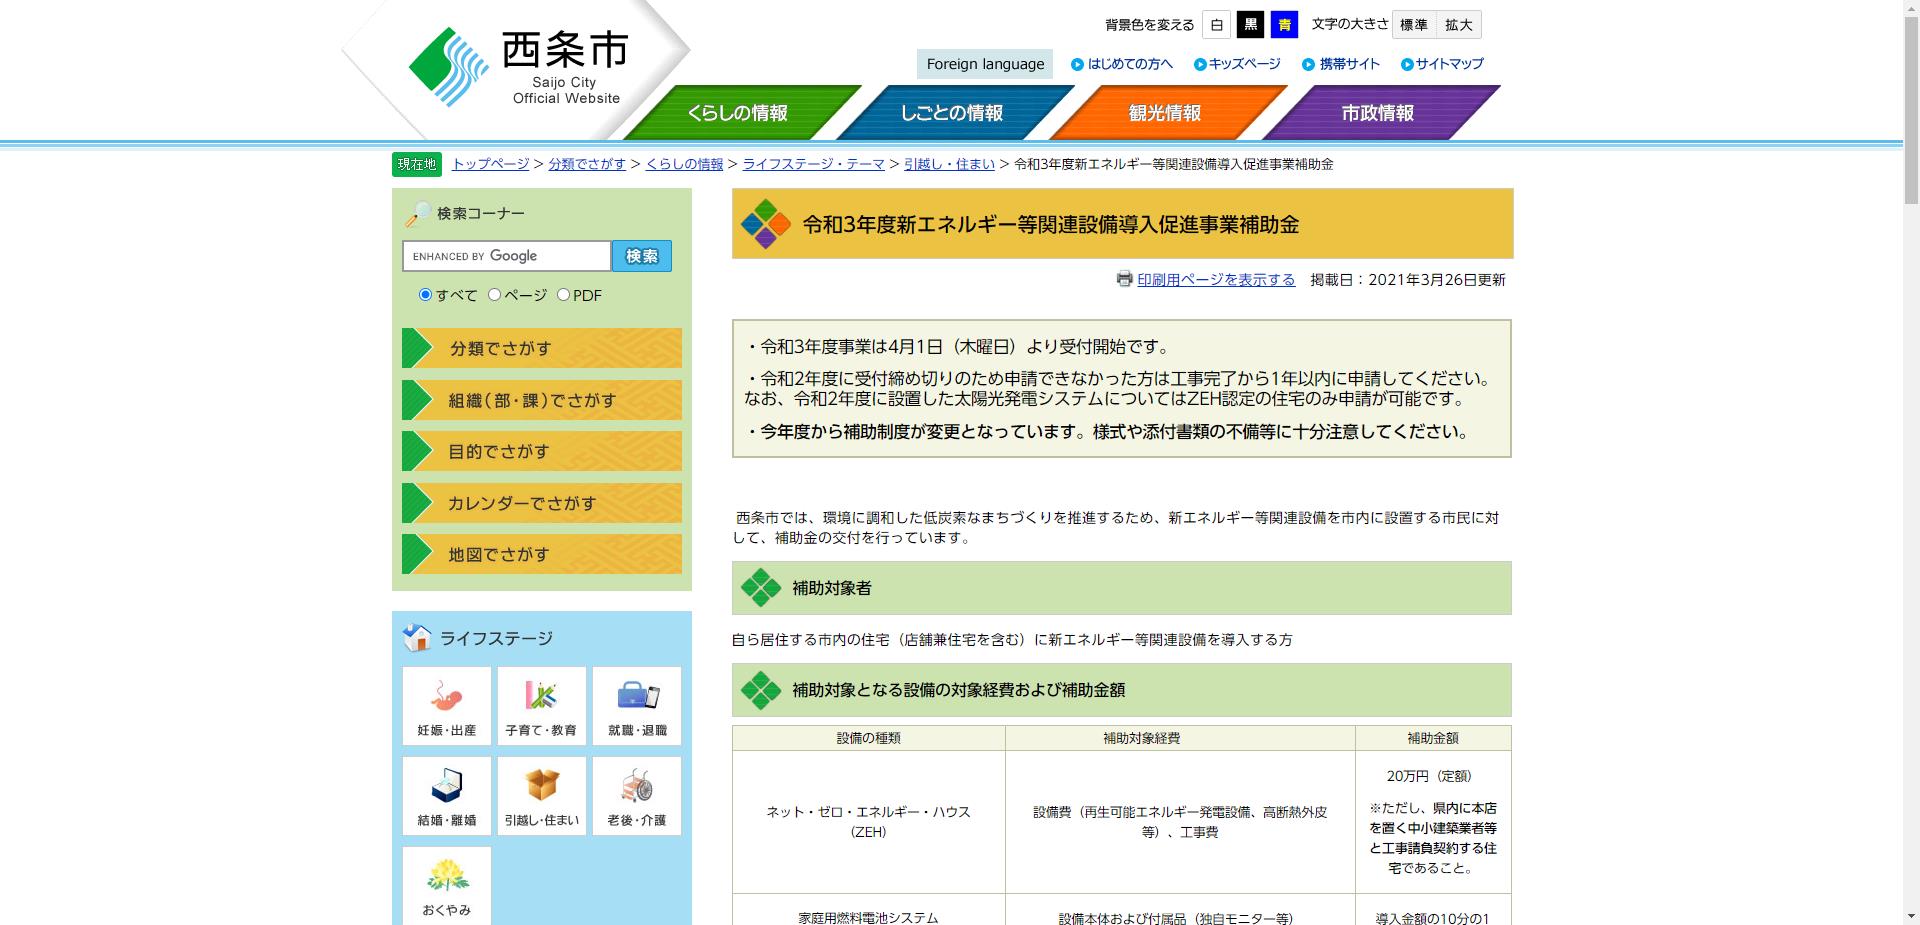Screen dimensions: 1920x925
Task: Go to トップページ via breadcrumb link
Action: point(489,164)
